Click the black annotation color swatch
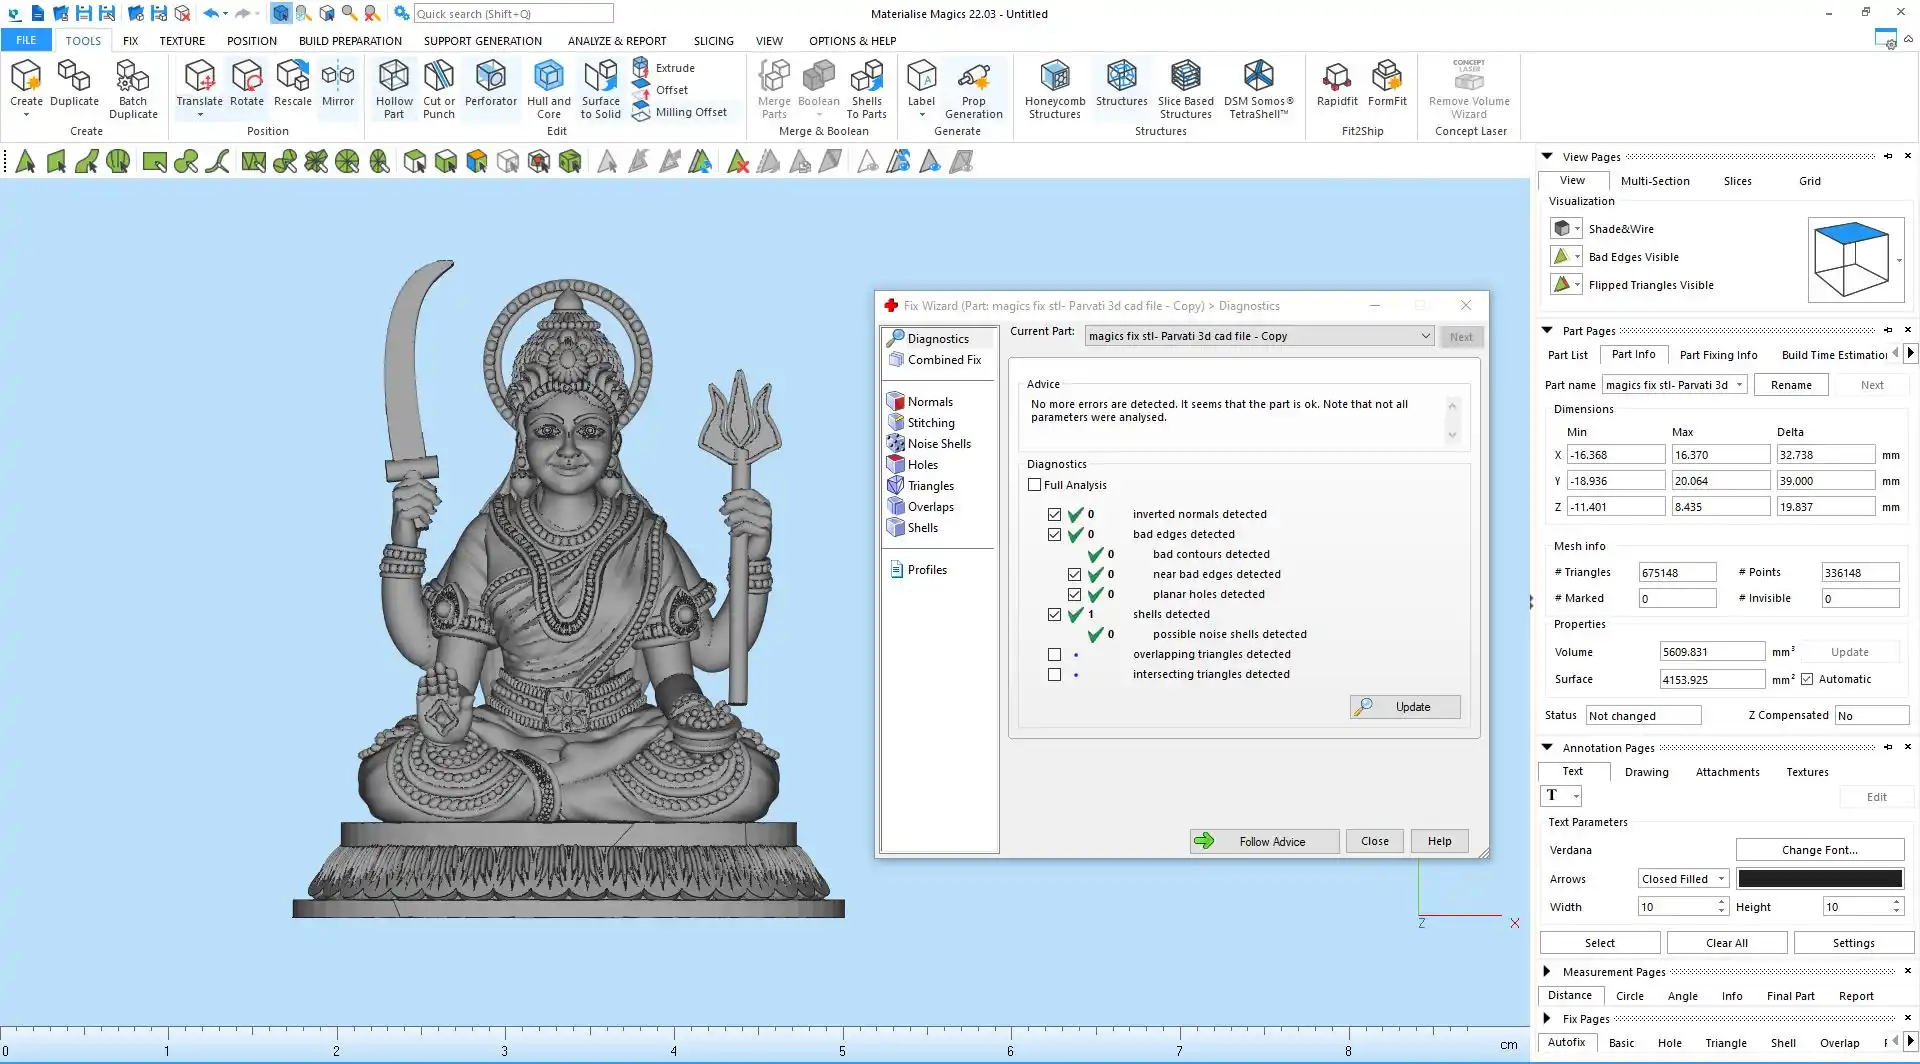1920x1064 pixels. click(1819, 879)
